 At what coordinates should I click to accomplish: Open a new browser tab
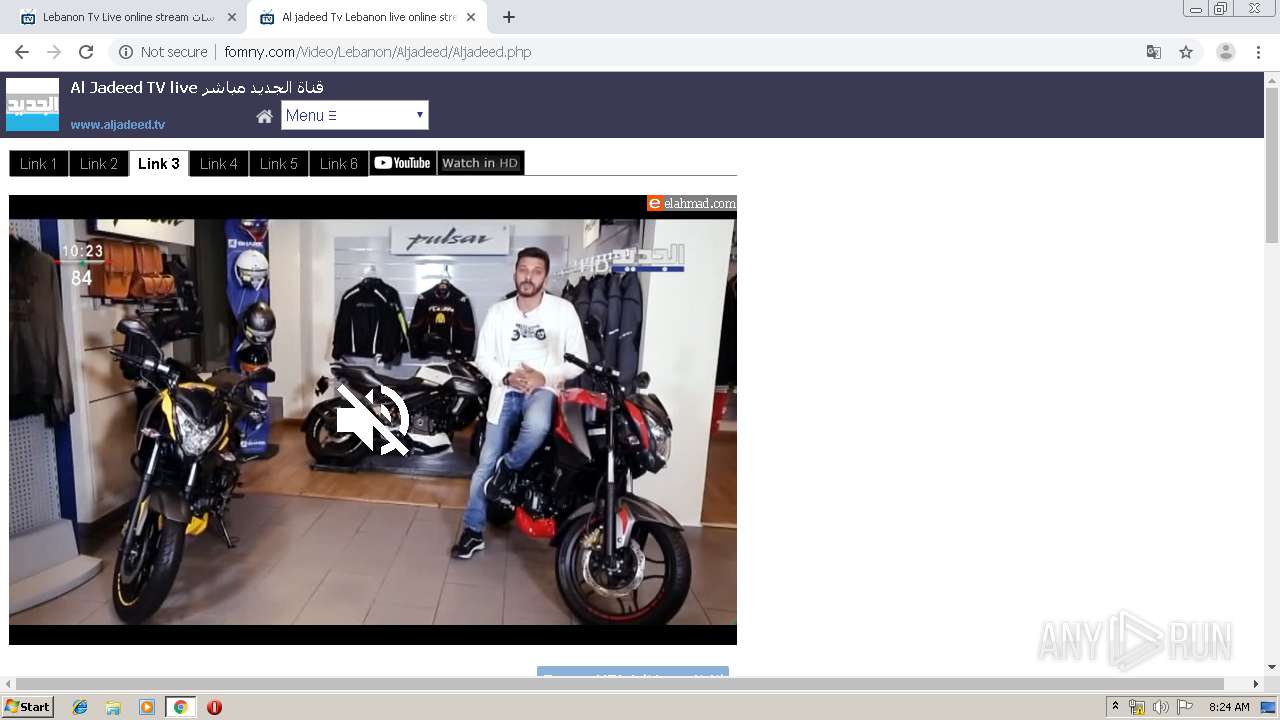point(509,17)
